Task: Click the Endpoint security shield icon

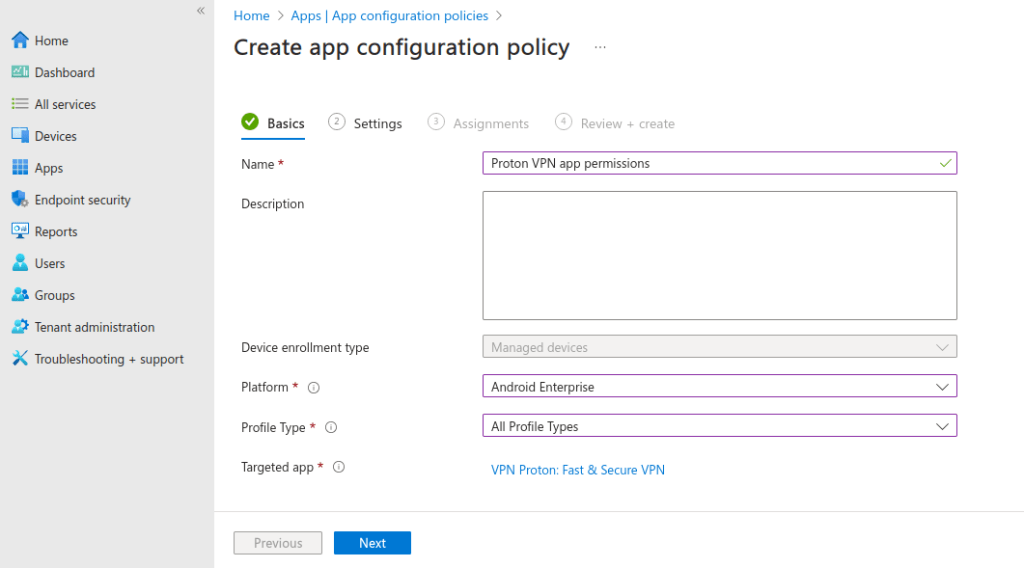Action: (x=20, y=199)
